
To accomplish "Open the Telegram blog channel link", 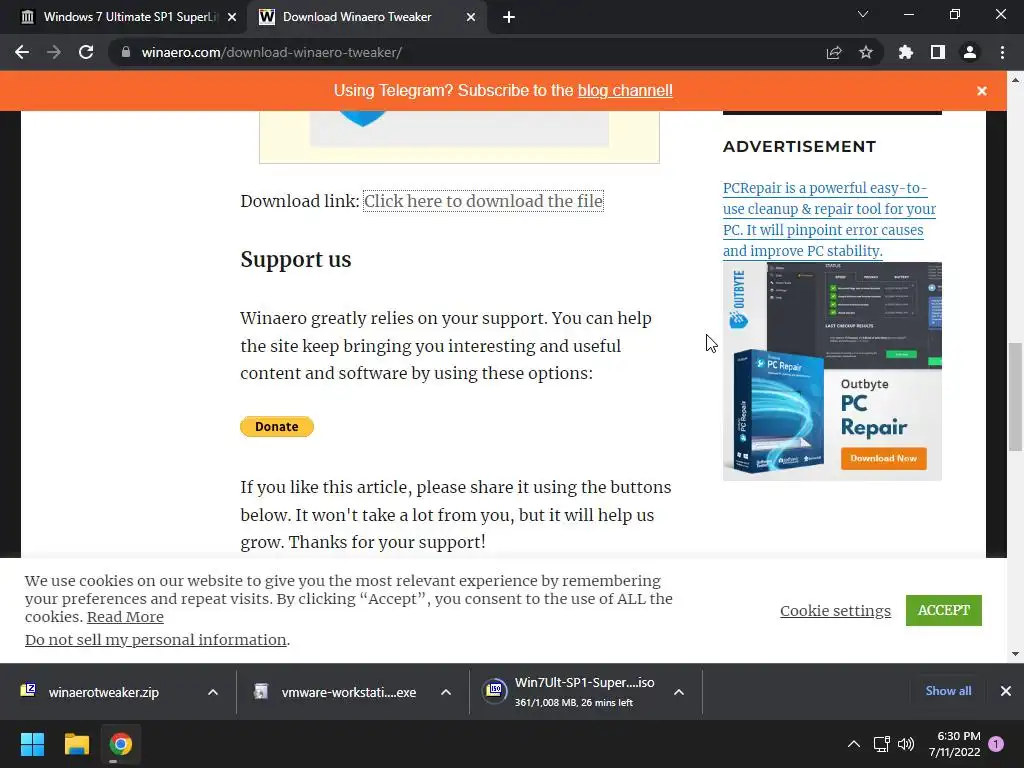I will click(625, 90).
